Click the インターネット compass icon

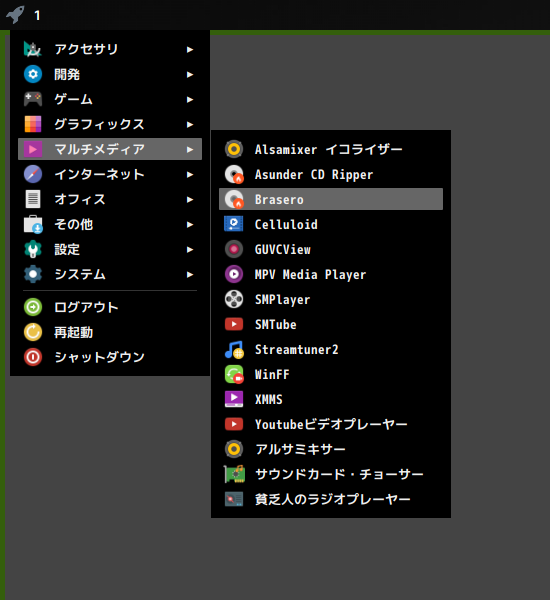(x=33, y=174)
